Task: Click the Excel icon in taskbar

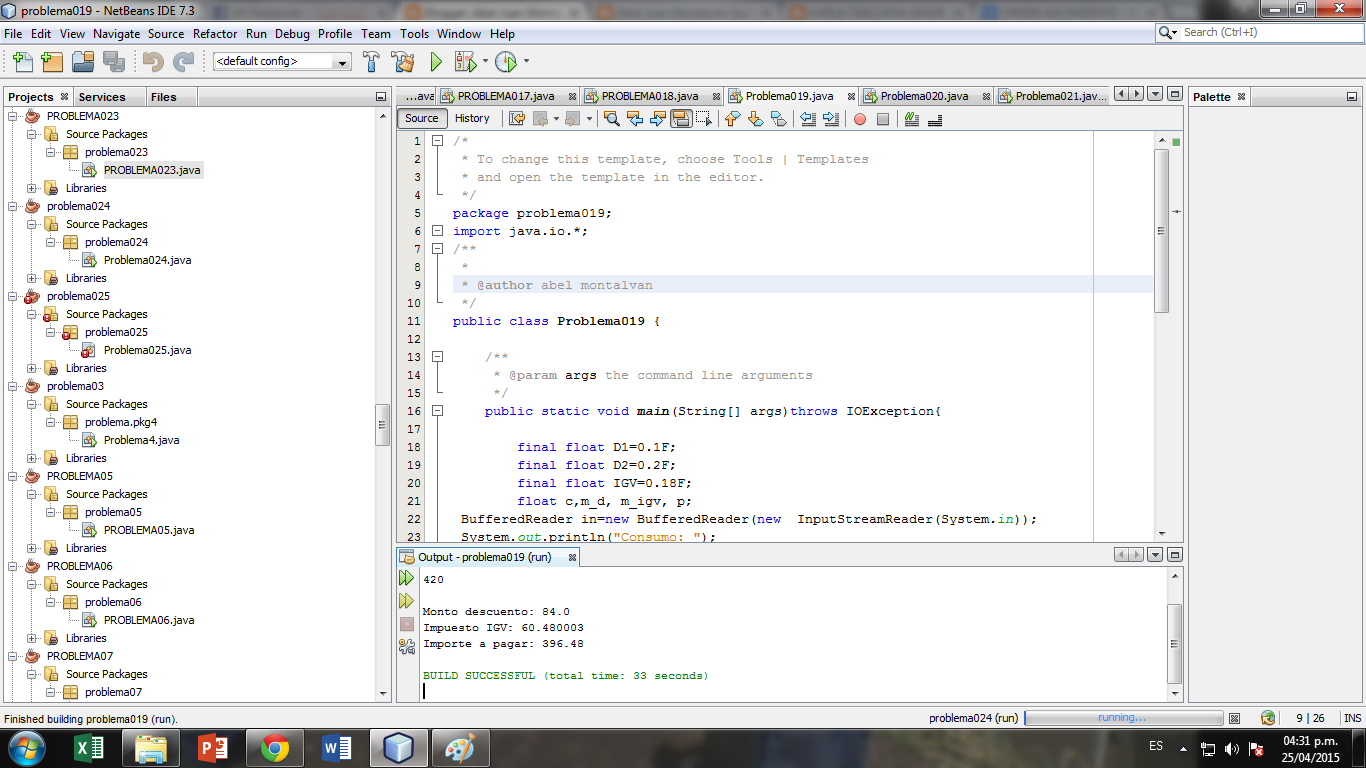Action: [90, 748]
